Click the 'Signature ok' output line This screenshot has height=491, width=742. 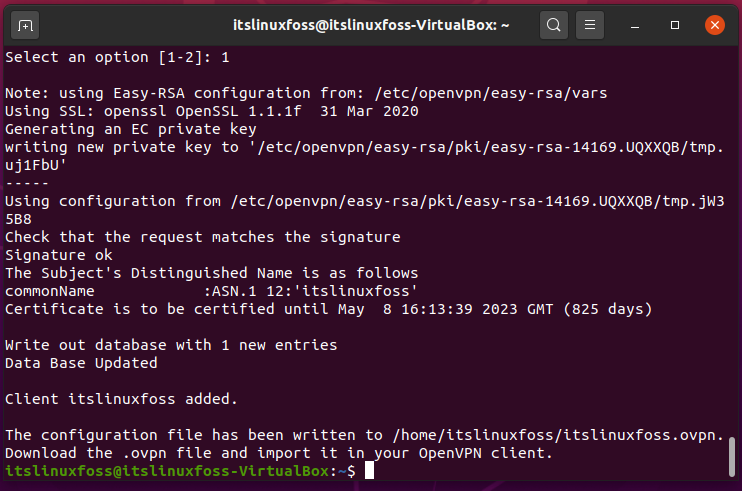pos(59,255)
